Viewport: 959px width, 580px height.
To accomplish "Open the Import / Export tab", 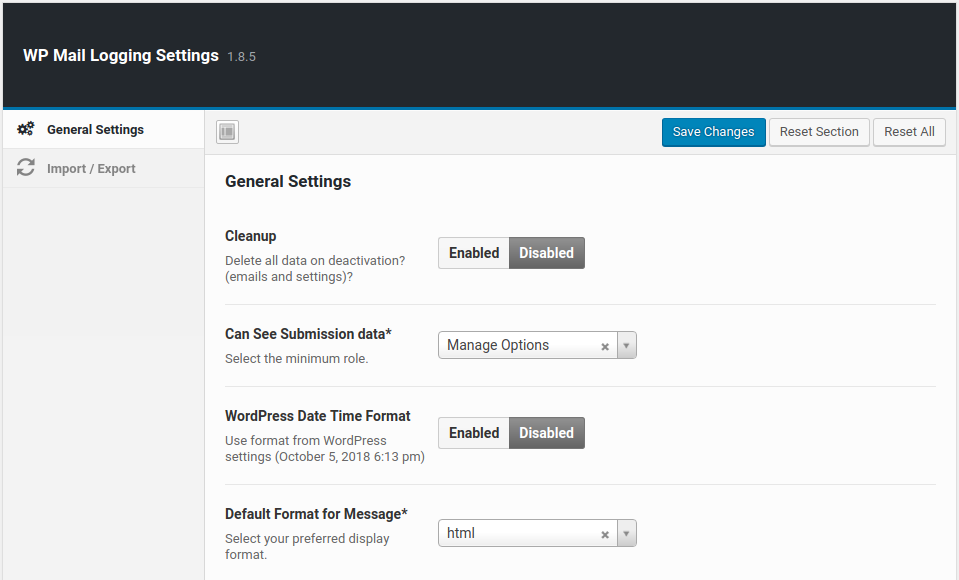I will [91, 168].
